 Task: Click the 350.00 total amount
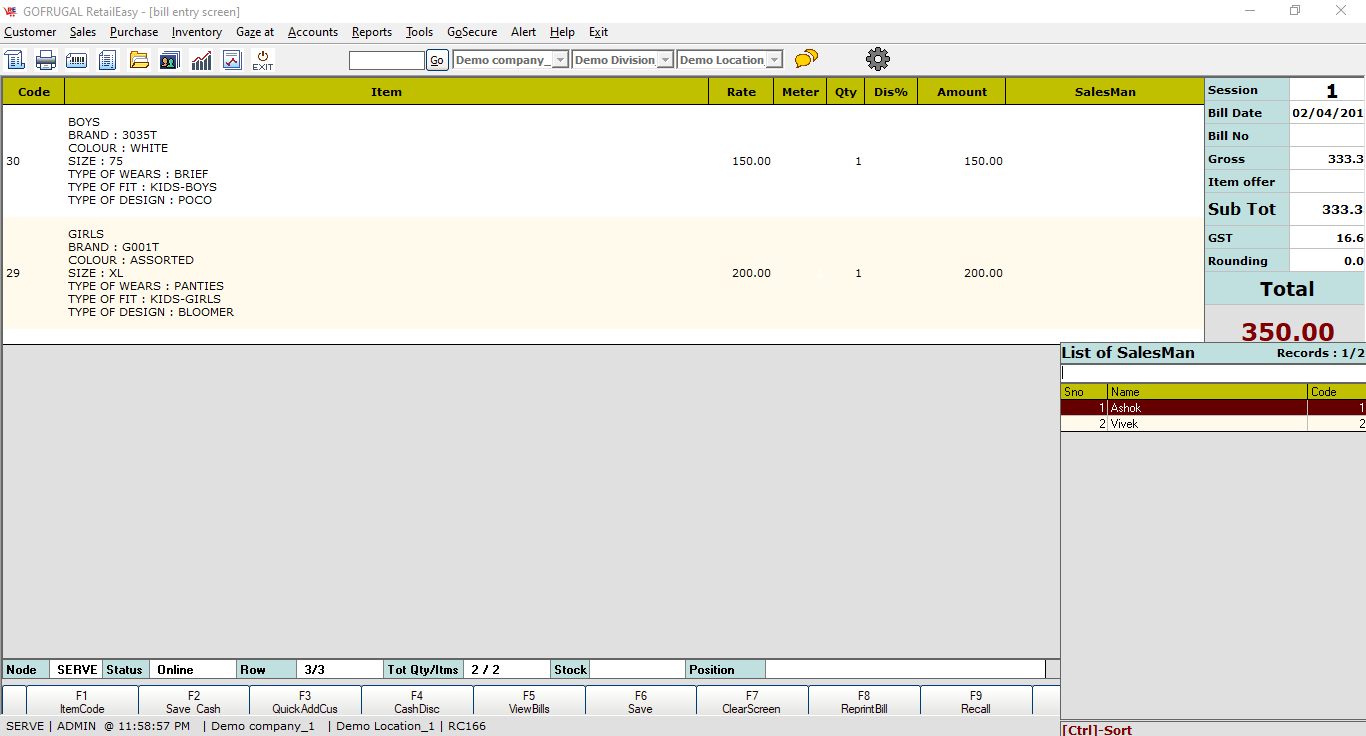[x=1288, y=332]
